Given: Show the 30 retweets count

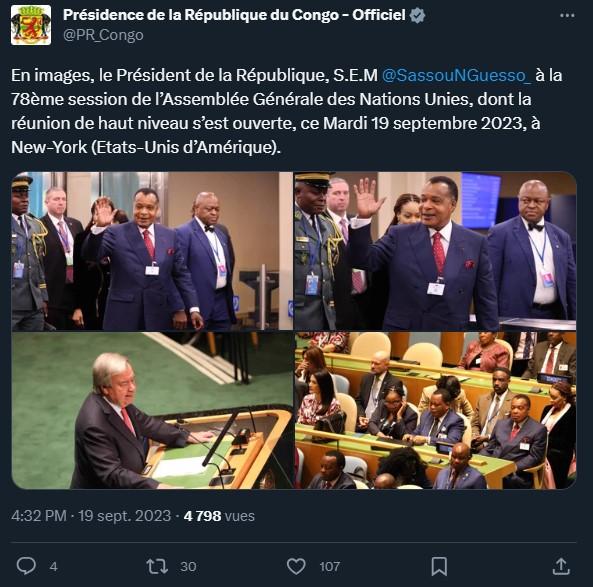Looking at the screenshot, I should 188,567.
